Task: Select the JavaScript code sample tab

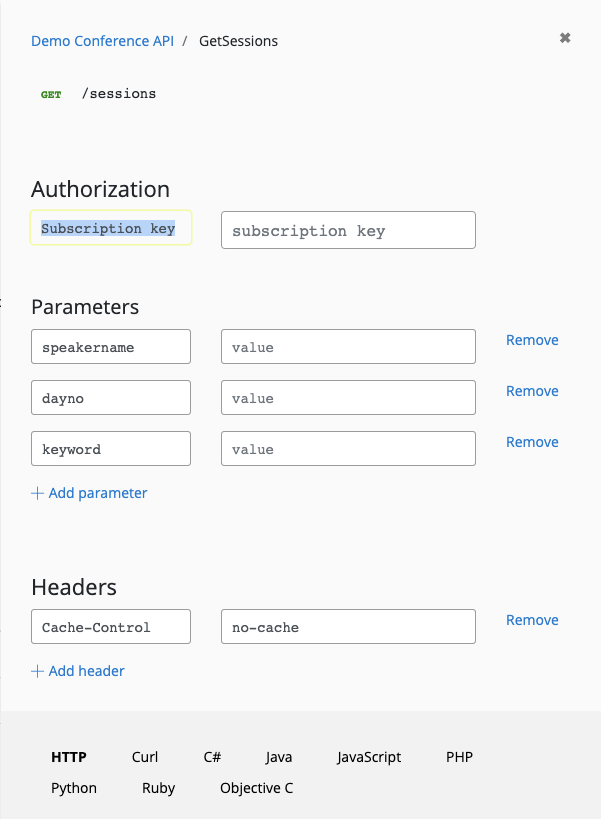Action: [x=368, y=757]
